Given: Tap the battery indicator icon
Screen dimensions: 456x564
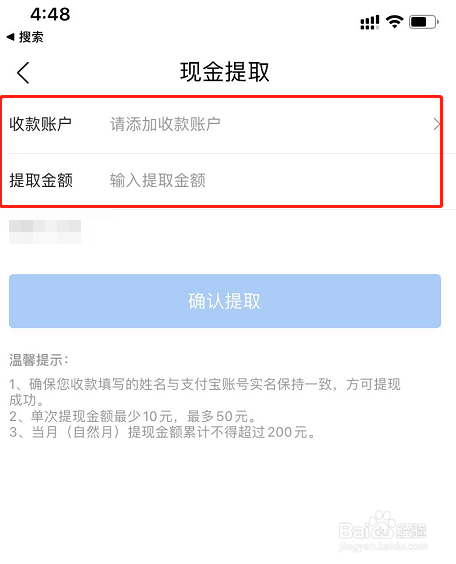Looking at the screenshot, I should pos(424,22).
